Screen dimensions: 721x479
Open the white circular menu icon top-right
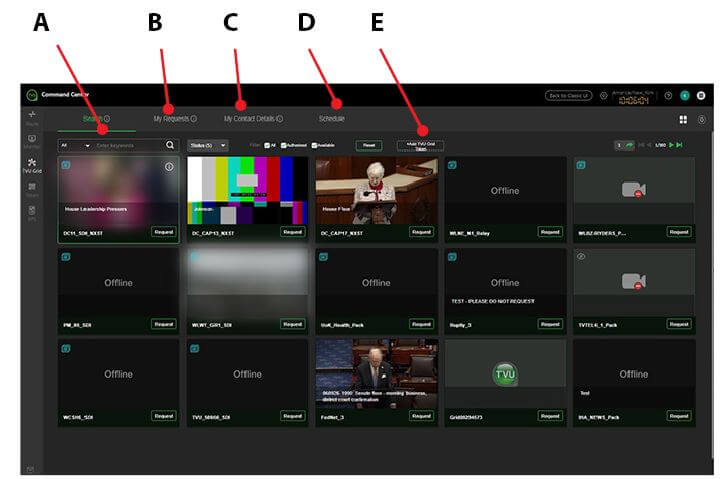click(701, 96)
